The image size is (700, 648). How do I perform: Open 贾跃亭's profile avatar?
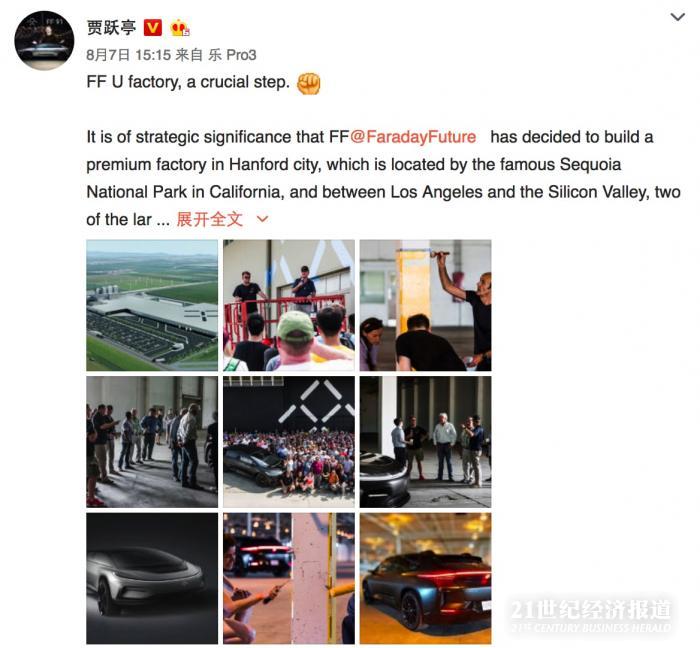point(44,41)
